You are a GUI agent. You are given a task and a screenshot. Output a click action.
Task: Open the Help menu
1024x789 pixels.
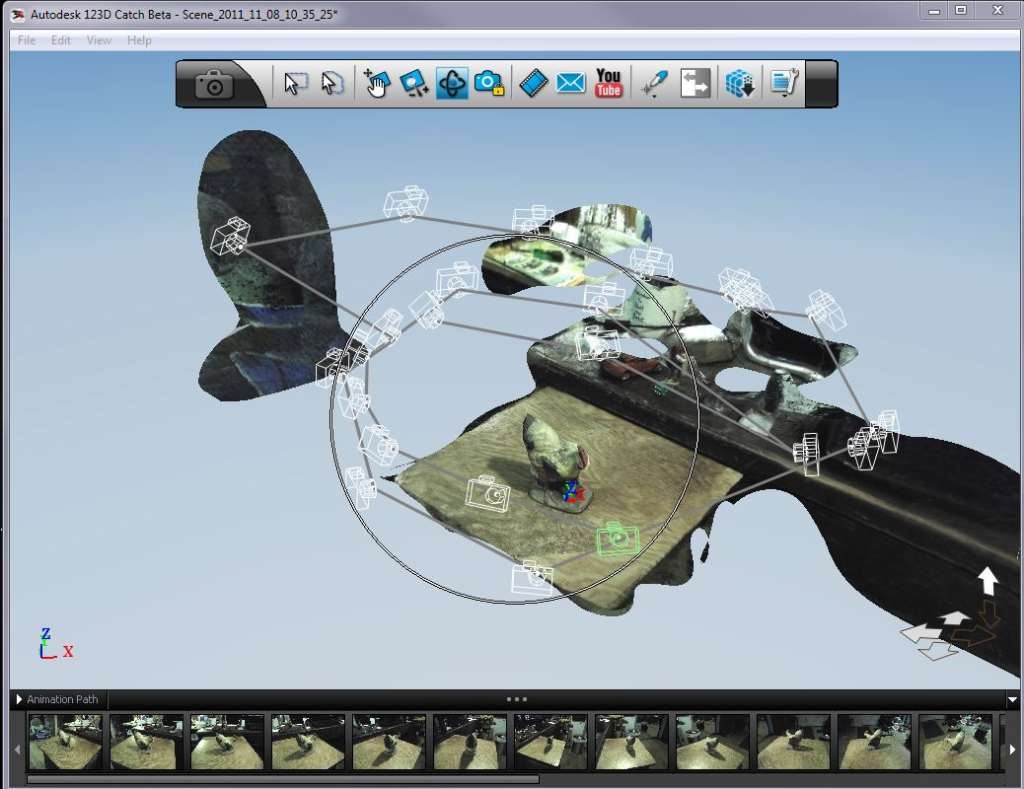coord(139,40)
